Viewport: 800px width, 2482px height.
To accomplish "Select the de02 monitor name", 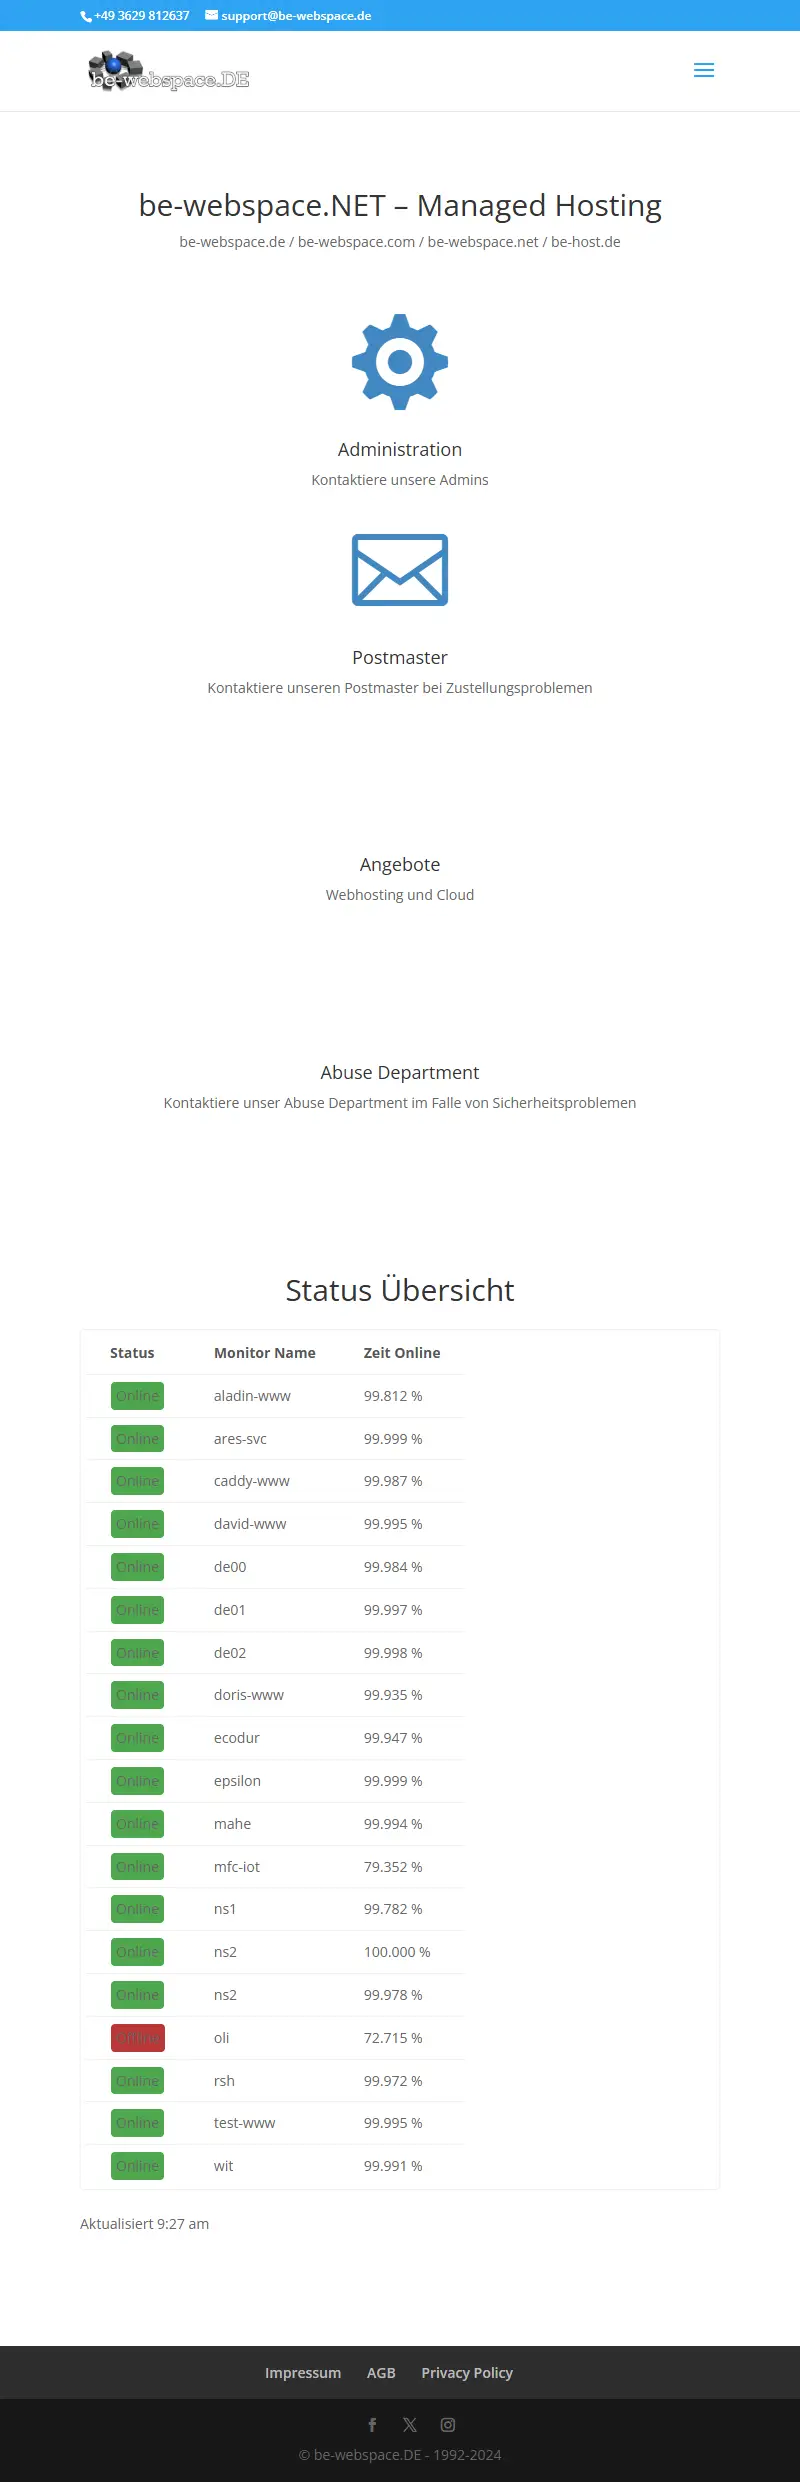I will [x=230, y=1653].
